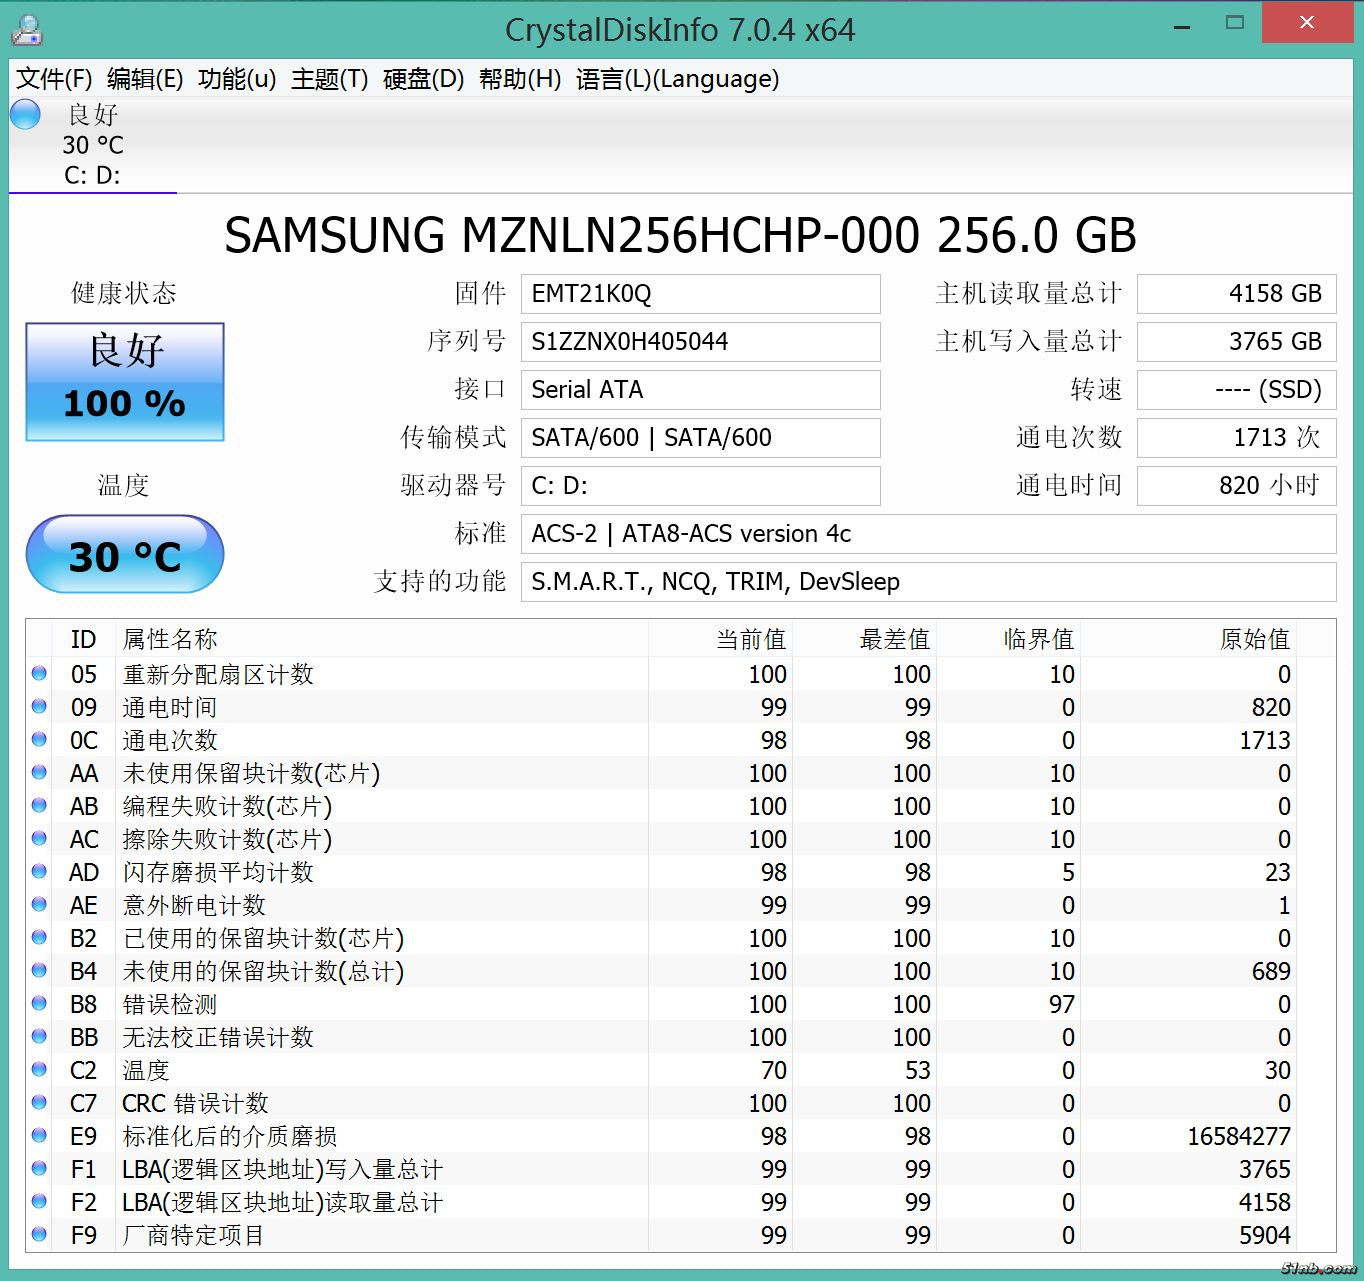This screenshot has width=1364, height=1281.
Task: Click status icon for C2 温度 row
Action: tap(39, 1070)
